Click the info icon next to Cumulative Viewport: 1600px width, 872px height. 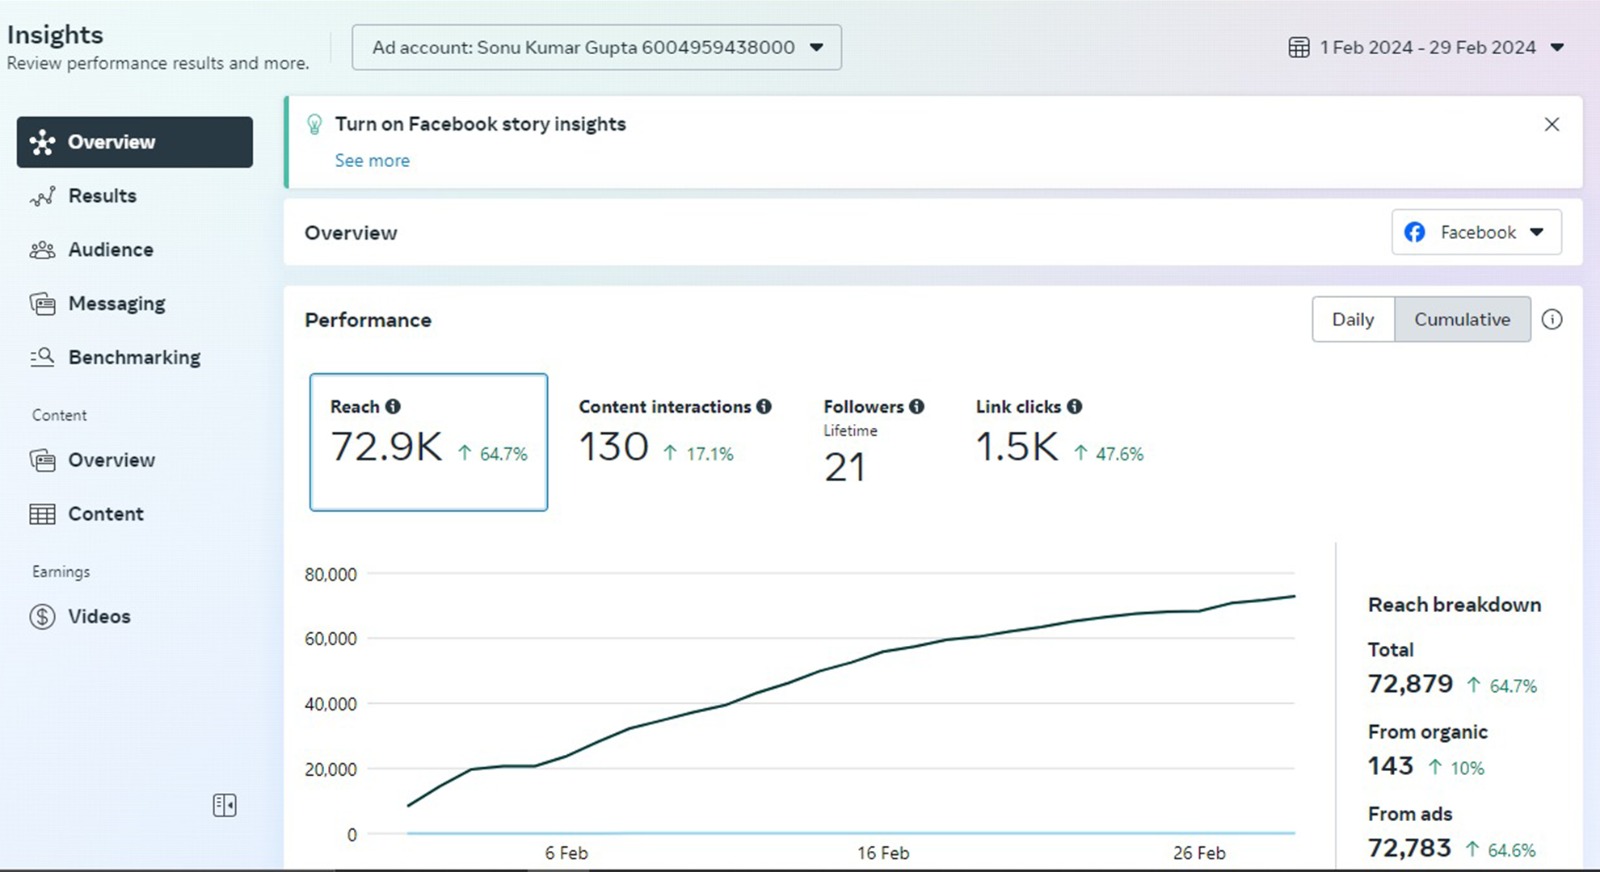click(1551, 319)
